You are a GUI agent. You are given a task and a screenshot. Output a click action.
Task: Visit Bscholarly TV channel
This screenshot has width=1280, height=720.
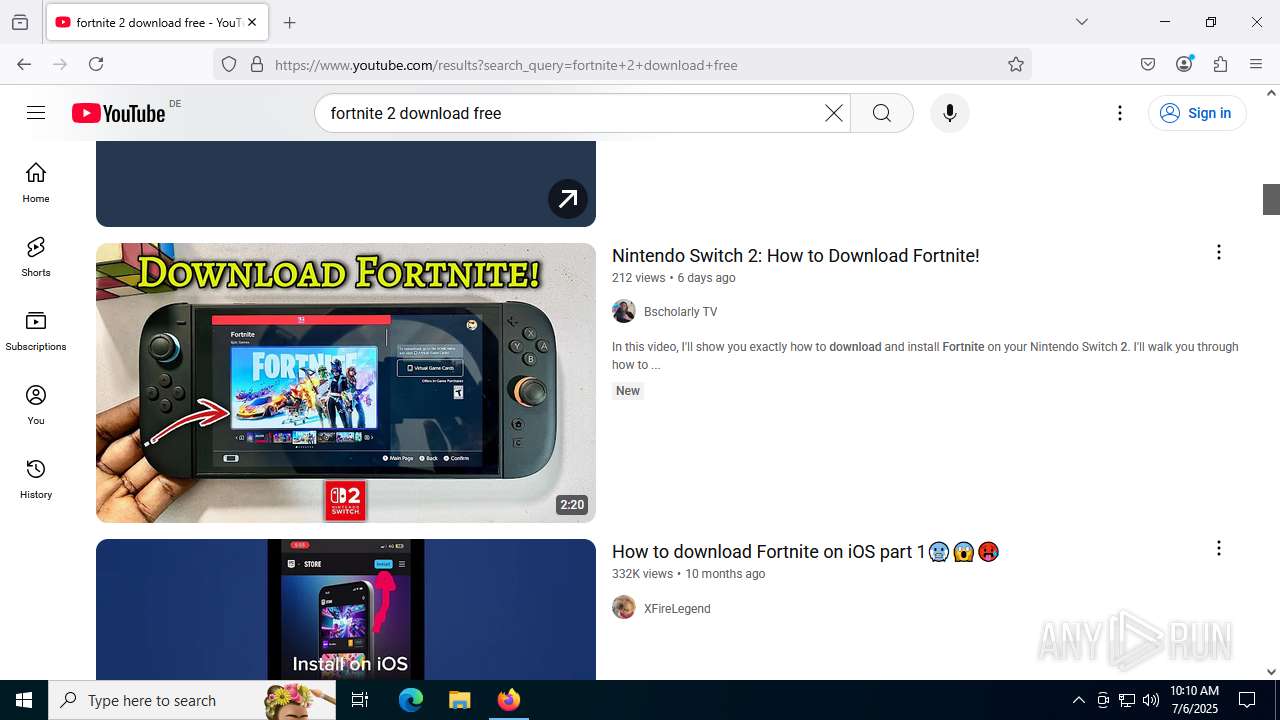click(680, 312)
